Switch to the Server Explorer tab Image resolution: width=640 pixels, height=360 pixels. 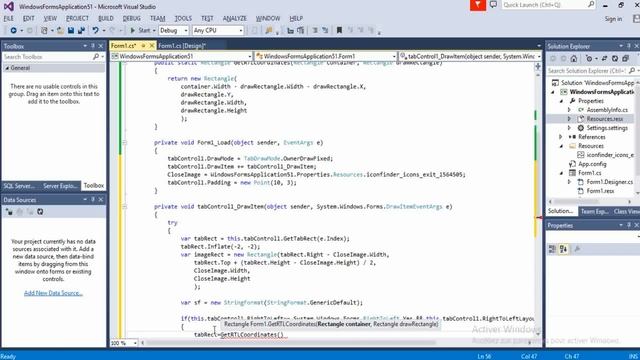point(60,186)
